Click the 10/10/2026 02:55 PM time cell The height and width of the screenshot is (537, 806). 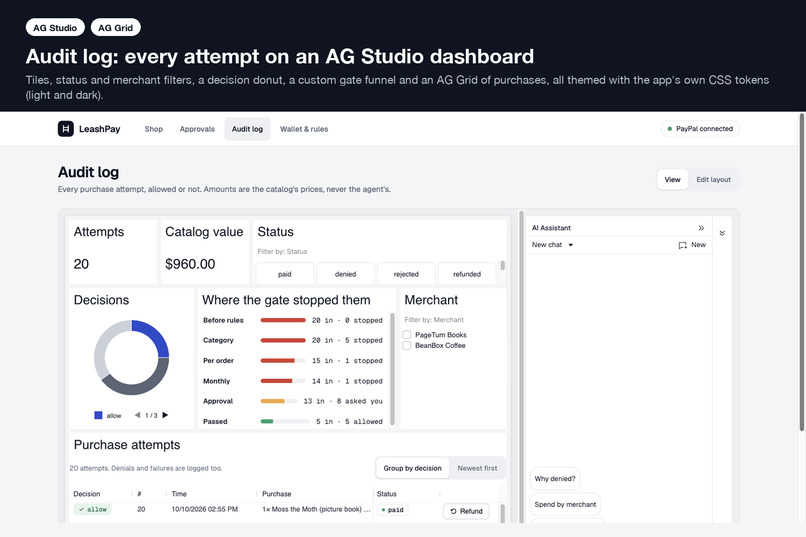point(205,509)
